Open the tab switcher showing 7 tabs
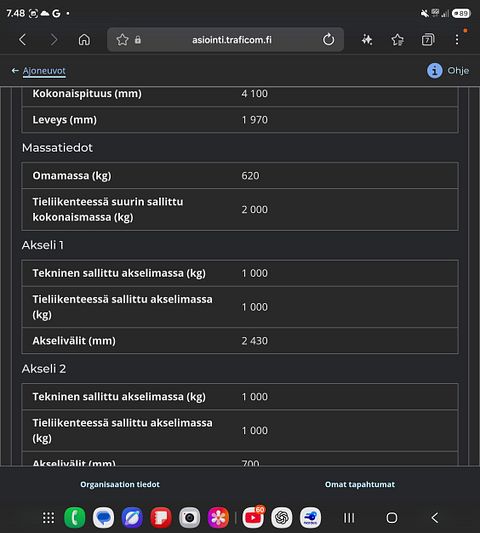The height and width of the screenshot is (533, 480). [x=428, y=40]
